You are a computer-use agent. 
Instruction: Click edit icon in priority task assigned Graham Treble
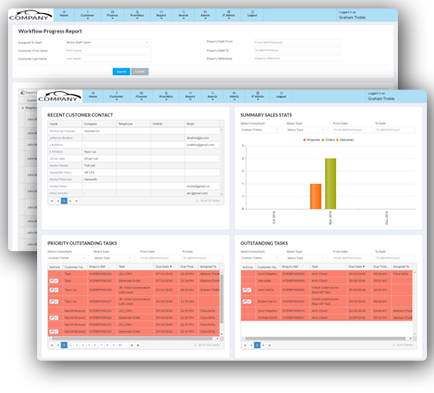click(x=52, y=290)
